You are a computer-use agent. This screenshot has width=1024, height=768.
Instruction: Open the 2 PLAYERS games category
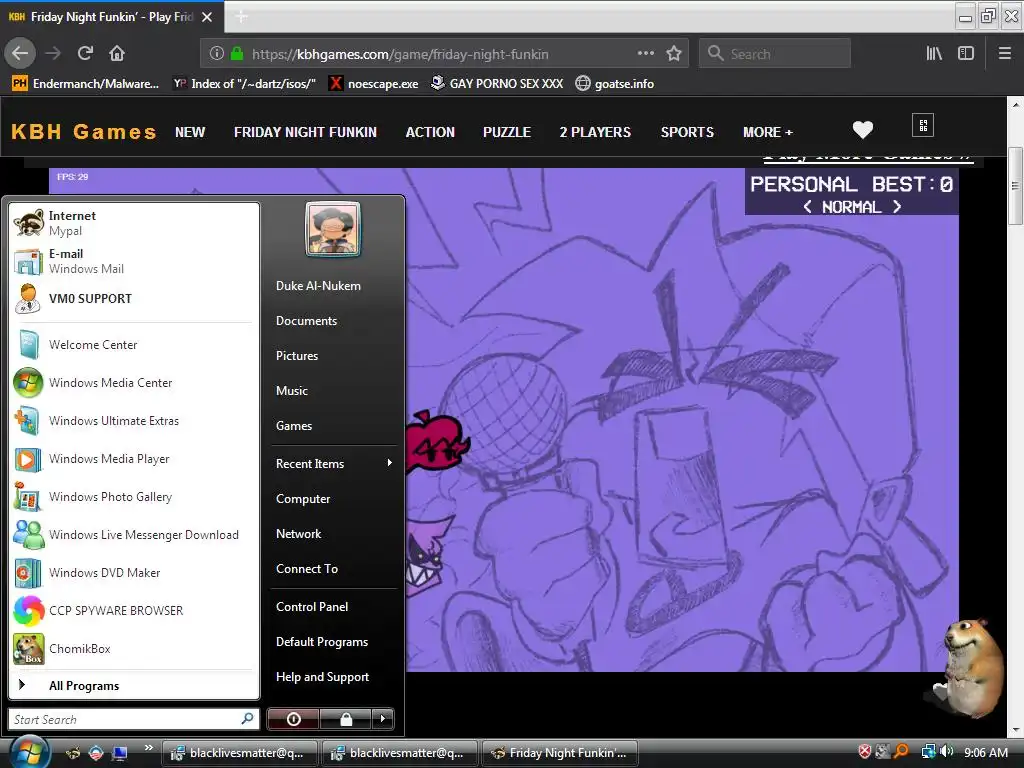click(x=595, y=133)
